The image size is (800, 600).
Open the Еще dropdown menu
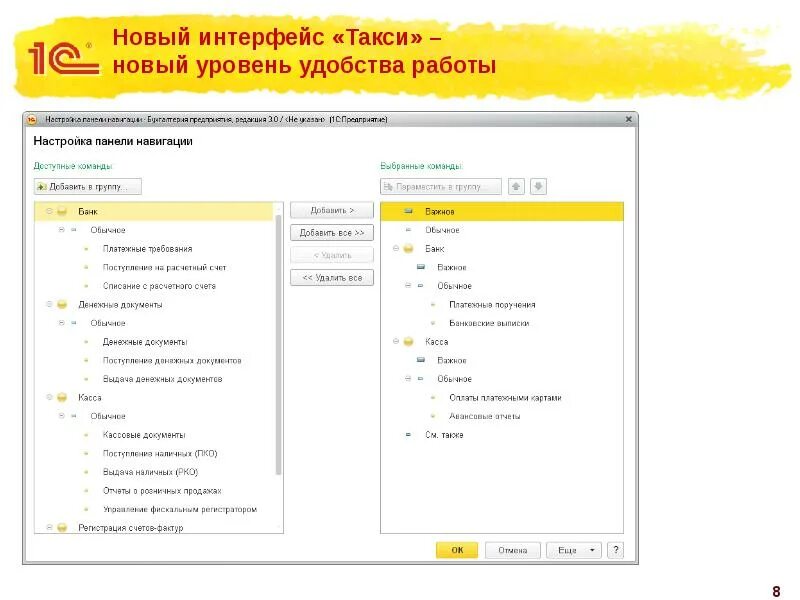574,550
